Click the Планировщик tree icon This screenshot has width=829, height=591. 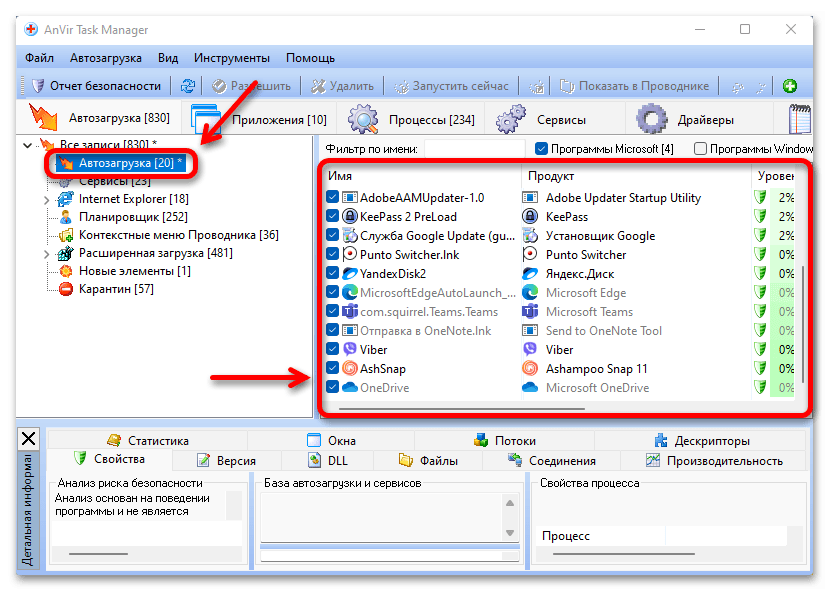coord(66,217)
